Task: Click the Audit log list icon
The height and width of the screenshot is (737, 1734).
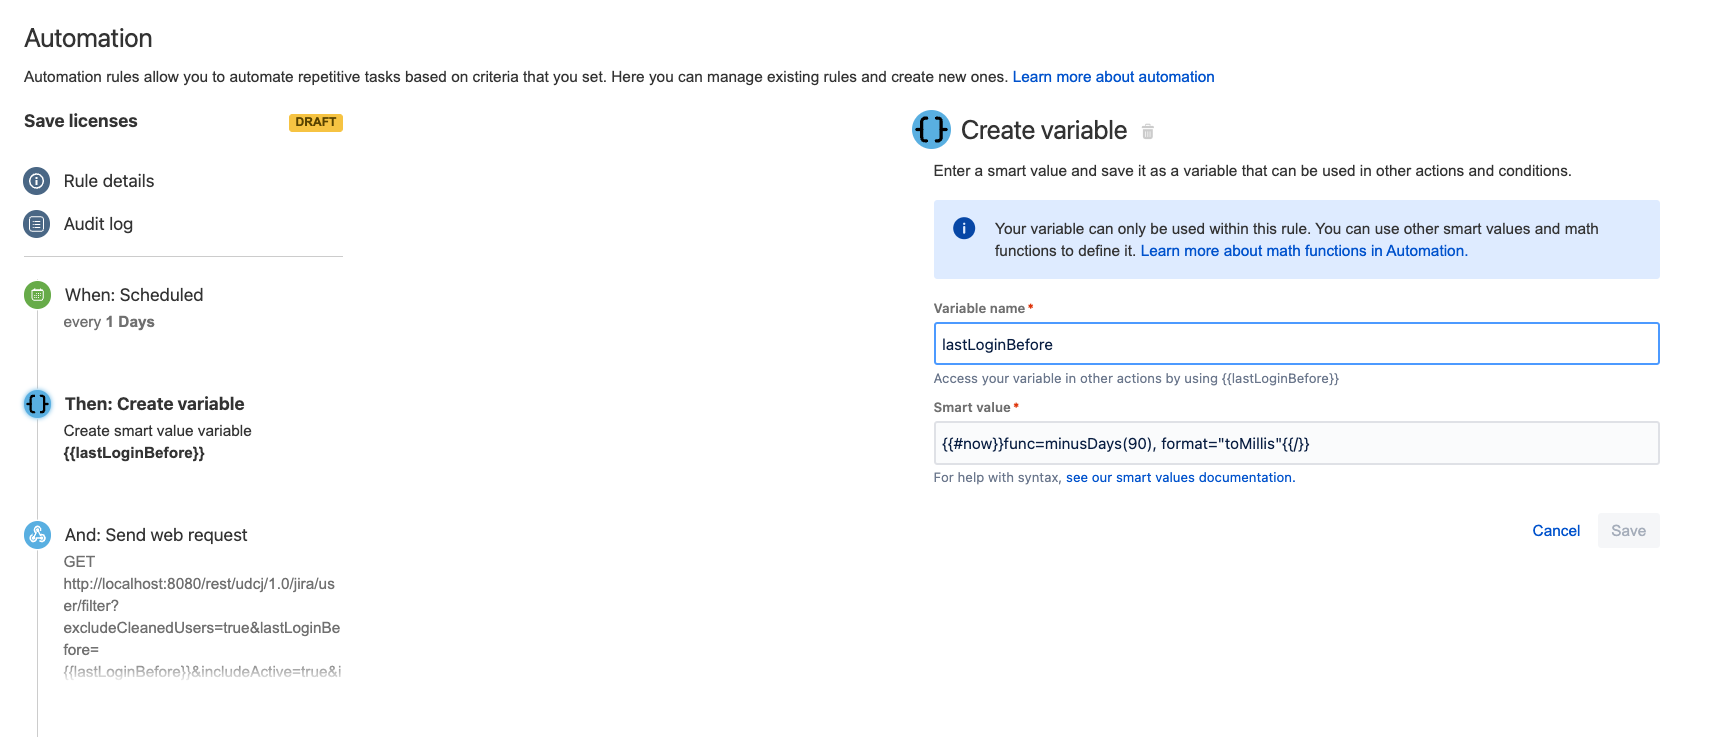Action: coord(37,224)
